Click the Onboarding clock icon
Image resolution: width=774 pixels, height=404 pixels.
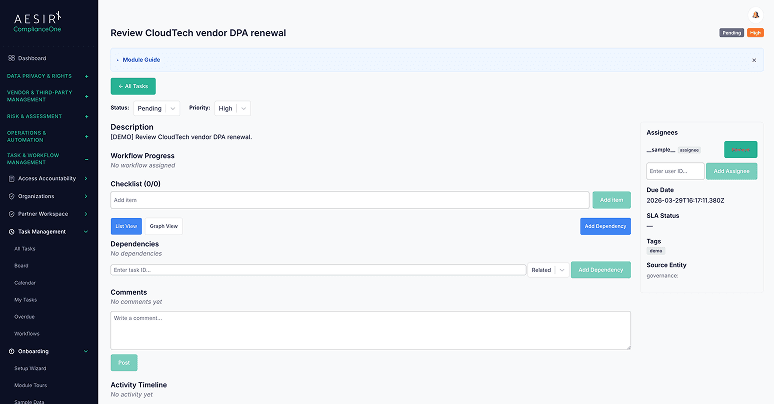coord(11,352)
